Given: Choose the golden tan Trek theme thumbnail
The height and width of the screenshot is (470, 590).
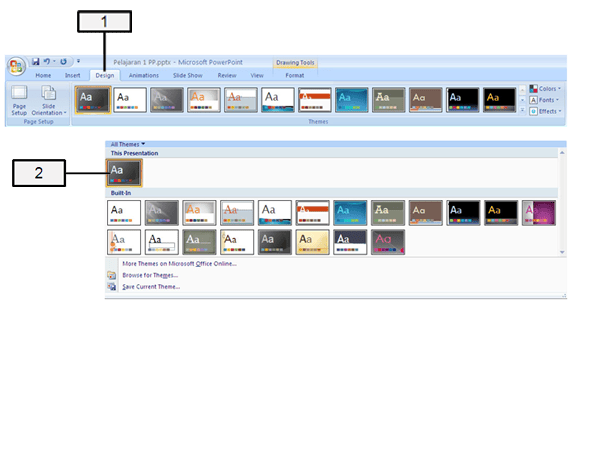Looking at the screenshot, I should [x=312, y=242].
